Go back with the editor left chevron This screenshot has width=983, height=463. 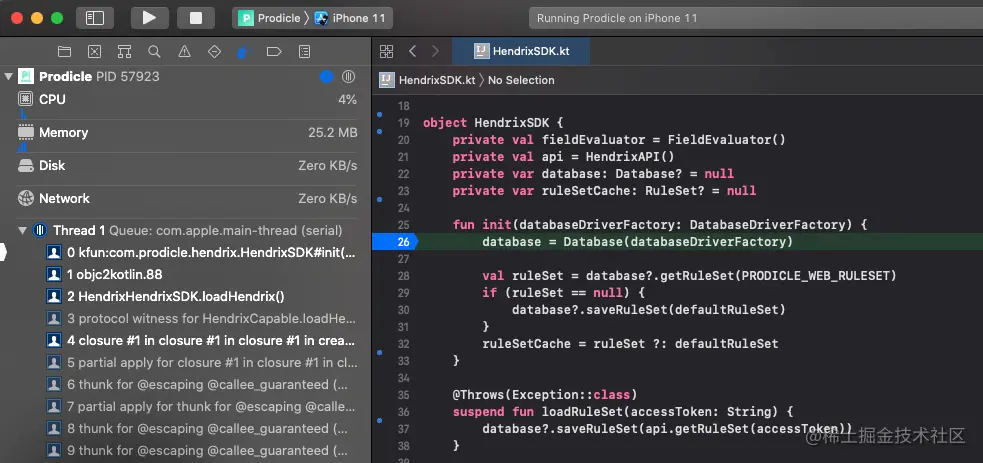[x=413, y=51]
